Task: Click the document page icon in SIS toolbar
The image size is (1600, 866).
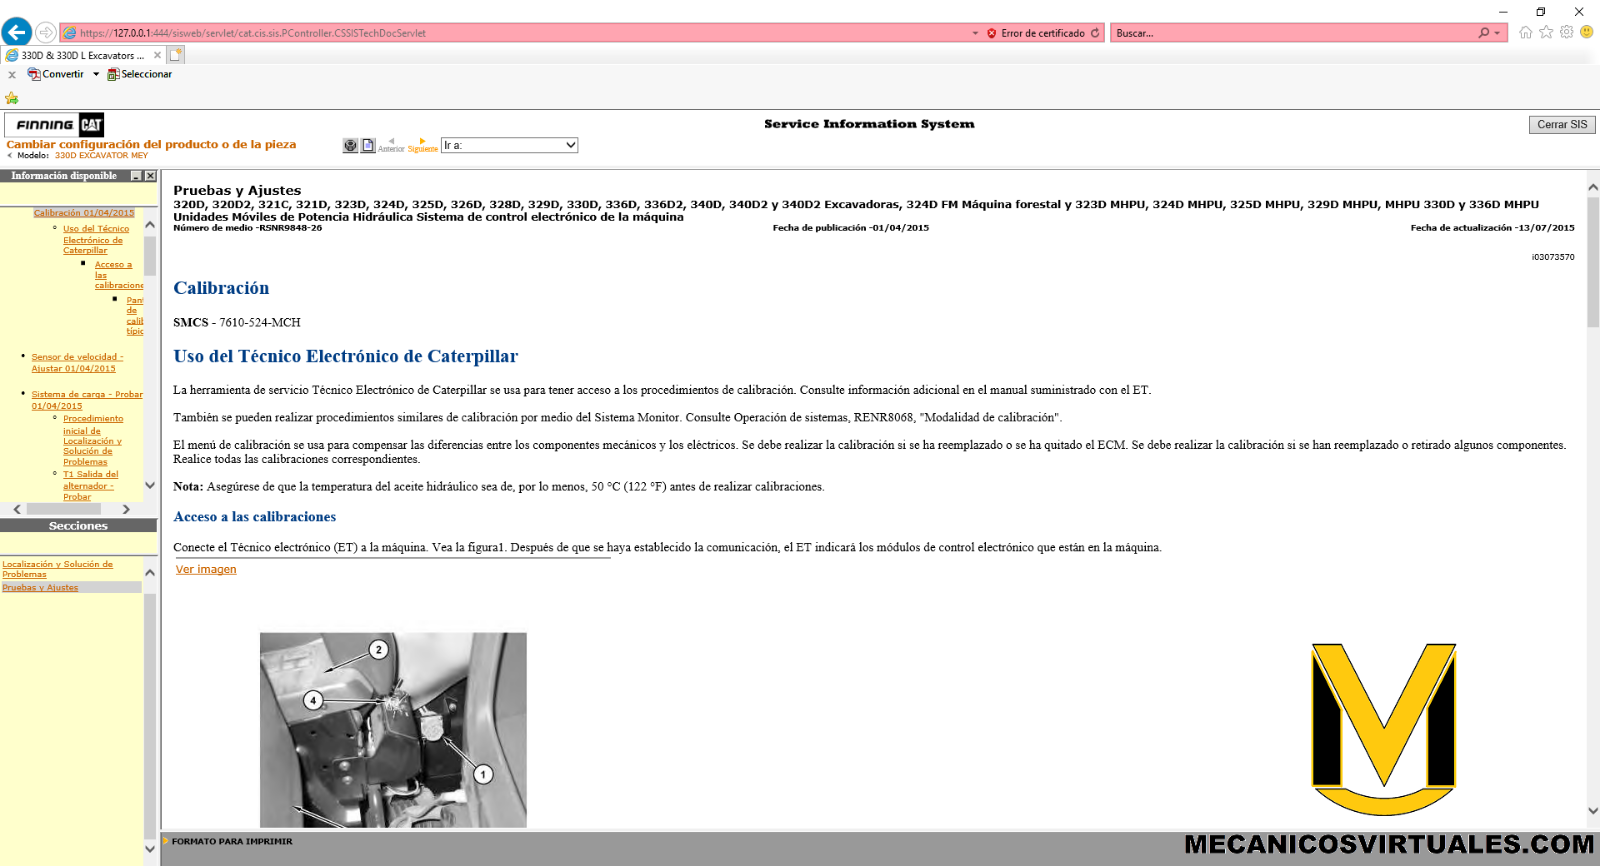Action: point(368,145)
